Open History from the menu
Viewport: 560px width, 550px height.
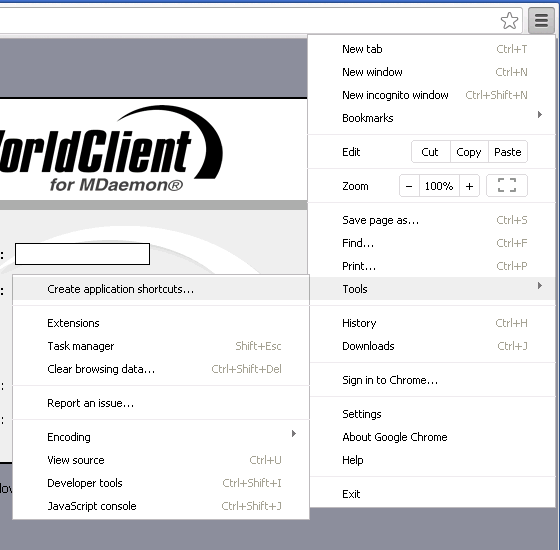click(431, 323)
